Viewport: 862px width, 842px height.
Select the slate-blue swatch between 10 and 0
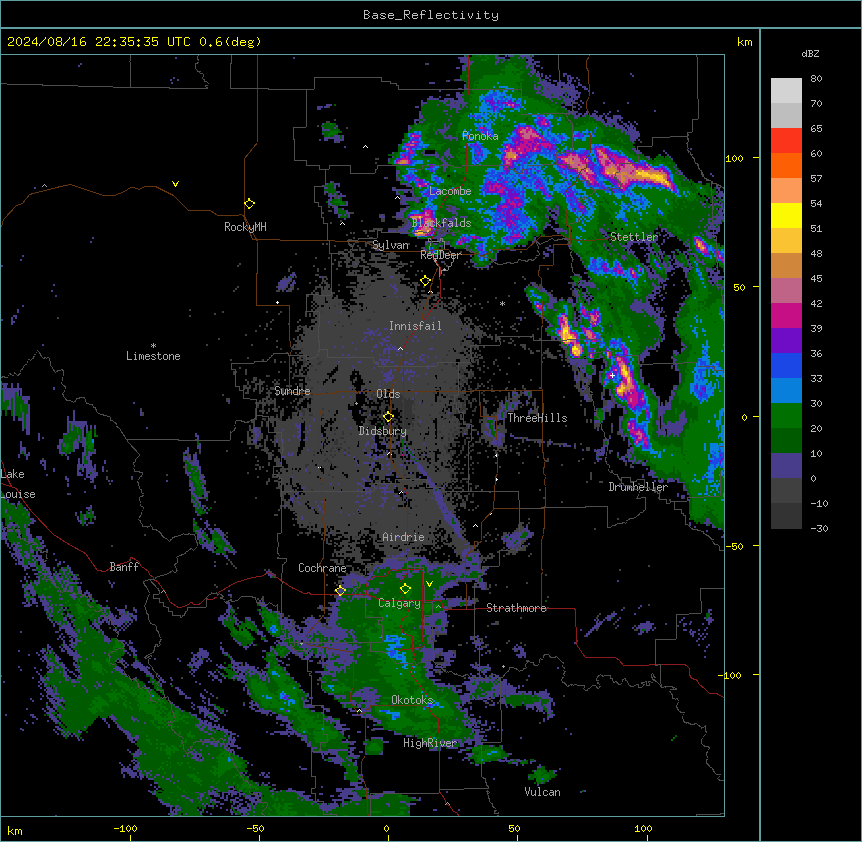point(786,466)
